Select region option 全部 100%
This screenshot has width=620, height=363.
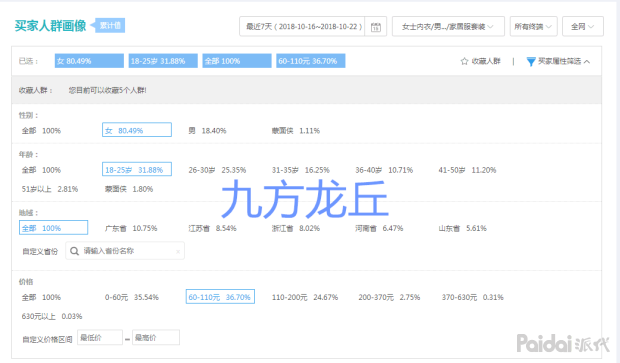point(53,228)
